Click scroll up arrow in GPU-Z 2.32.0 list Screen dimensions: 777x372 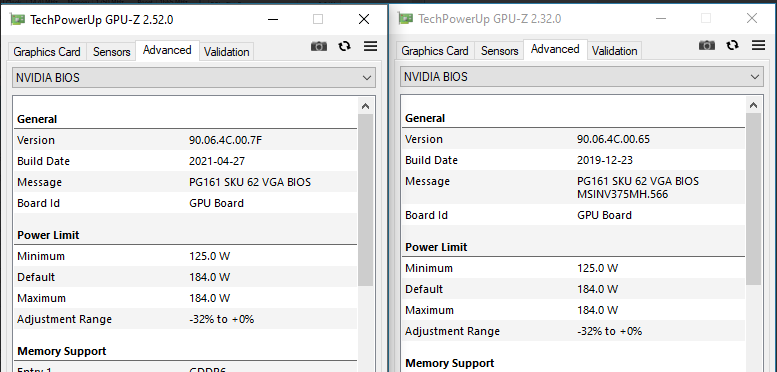pyautogui.click(x=753, y=105)
